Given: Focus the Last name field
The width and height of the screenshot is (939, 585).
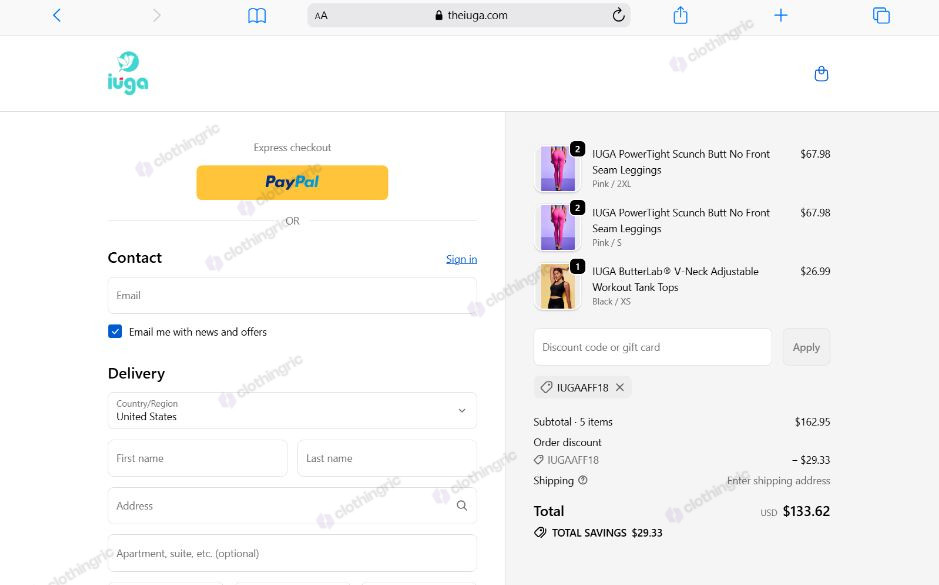Looking at the screenshot, I should 387,458.
